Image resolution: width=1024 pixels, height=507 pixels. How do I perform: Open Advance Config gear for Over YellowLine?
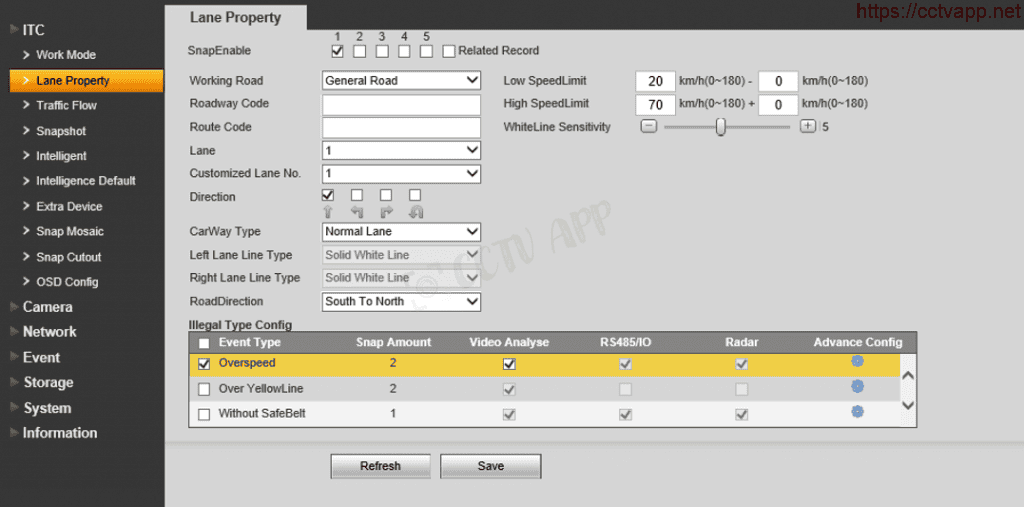tap(857, 386)
